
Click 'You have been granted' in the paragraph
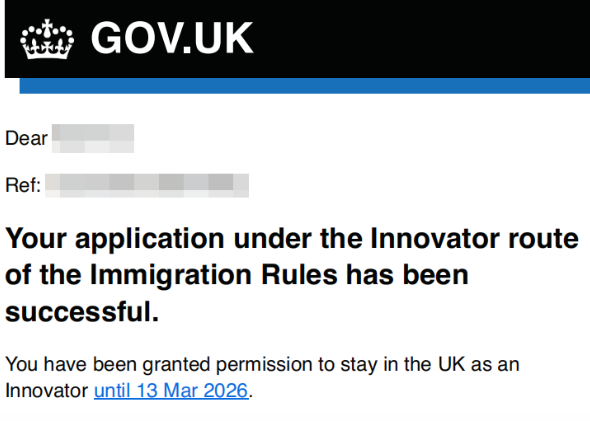pos(108,365)
